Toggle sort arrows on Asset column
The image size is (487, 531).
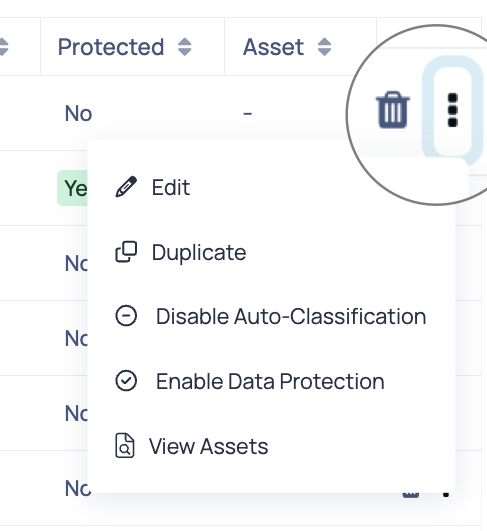coord(324,47)
